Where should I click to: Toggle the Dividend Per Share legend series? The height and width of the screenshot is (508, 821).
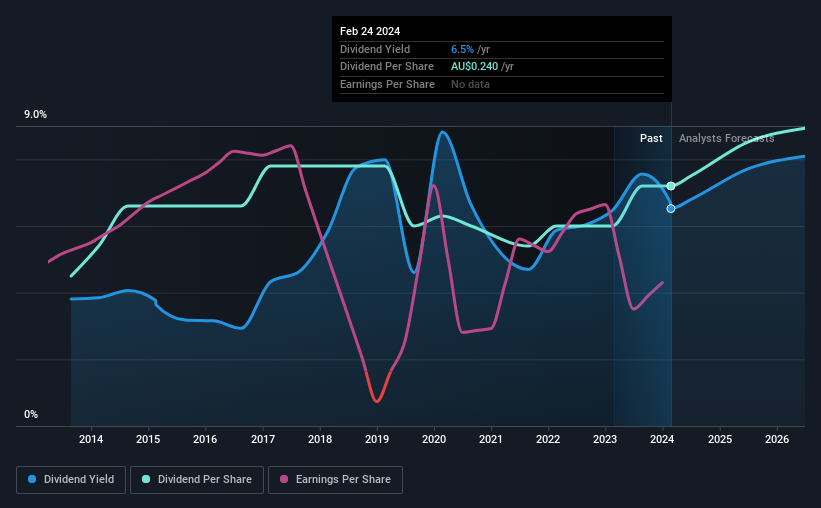197,480
